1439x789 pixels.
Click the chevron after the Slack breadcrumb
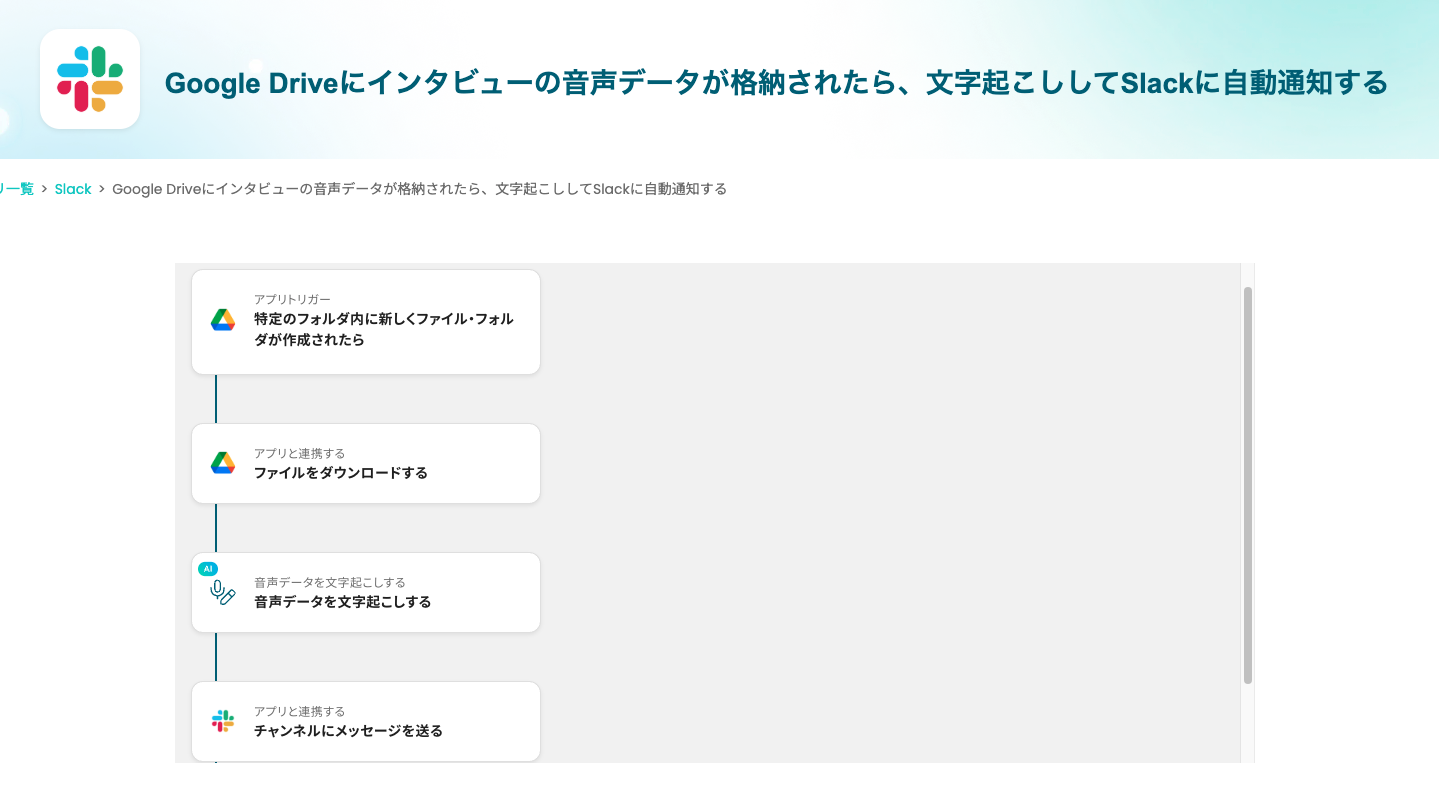(x=100, y=188)
